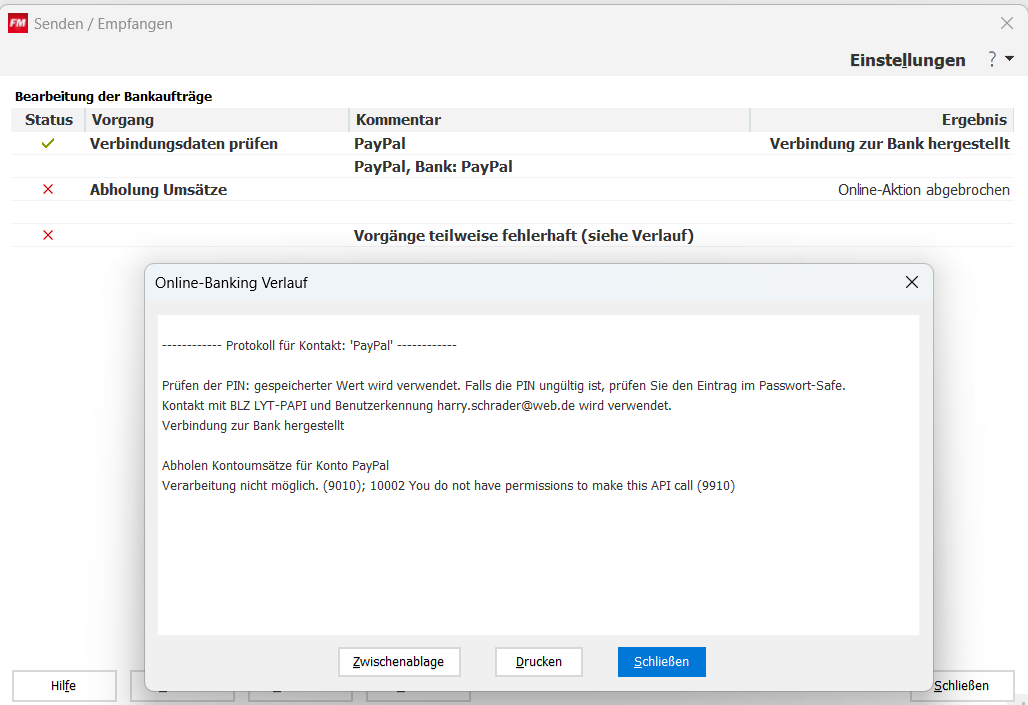Click the green checkmark for Verbindungsdaten prüfen
The image size is (1028, 705).
pyautogui.click(x=48, y=143)
